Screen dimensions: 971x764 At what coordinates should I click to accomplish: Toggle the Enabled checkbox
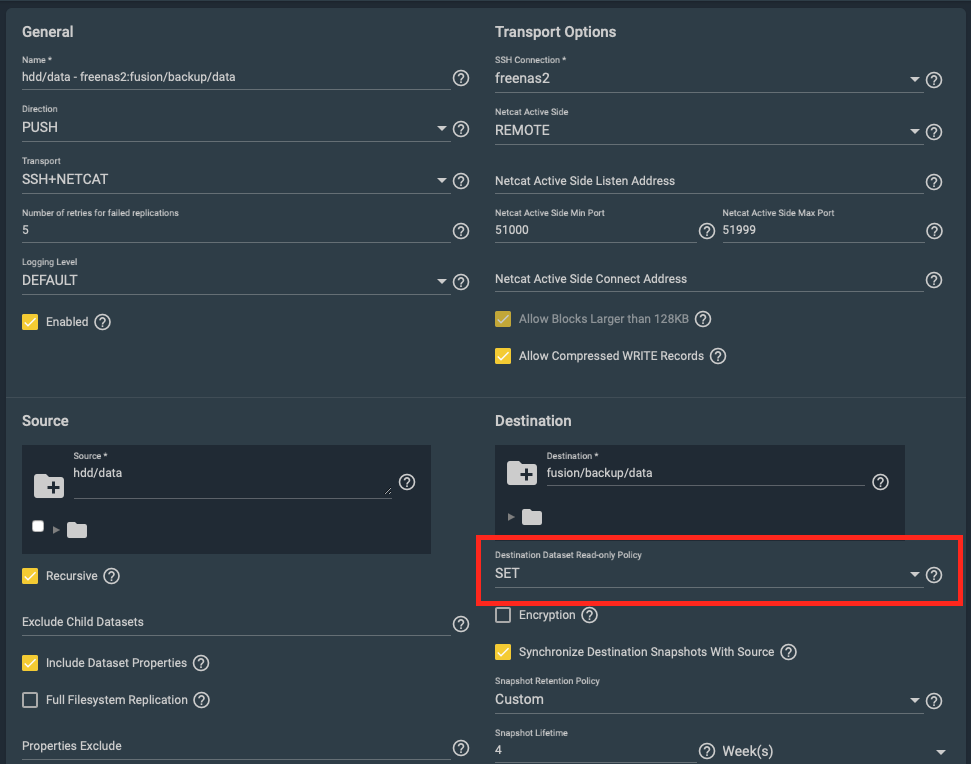[x=30, y=322]
